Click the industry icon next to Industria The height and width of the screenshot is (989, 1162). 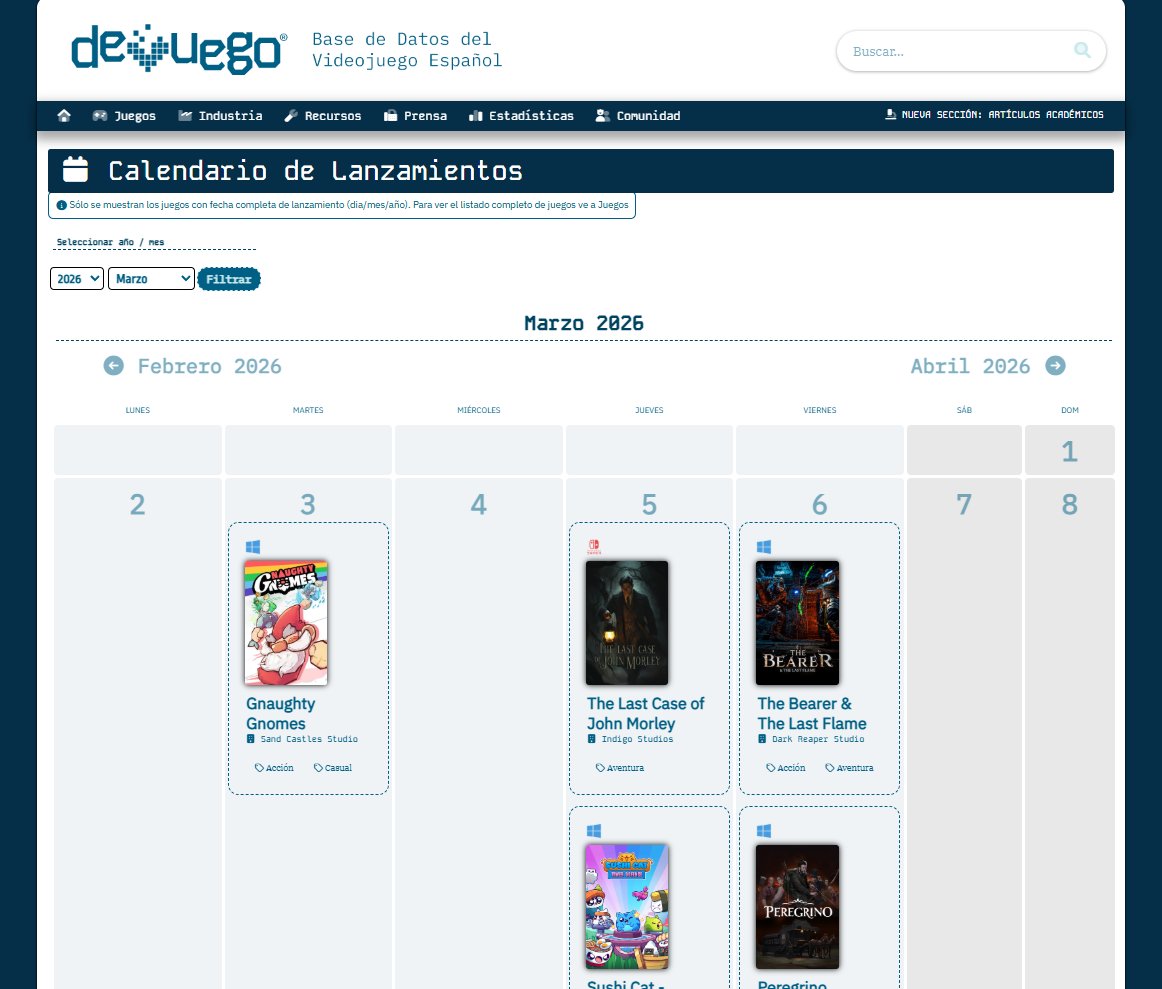(185, 116)
